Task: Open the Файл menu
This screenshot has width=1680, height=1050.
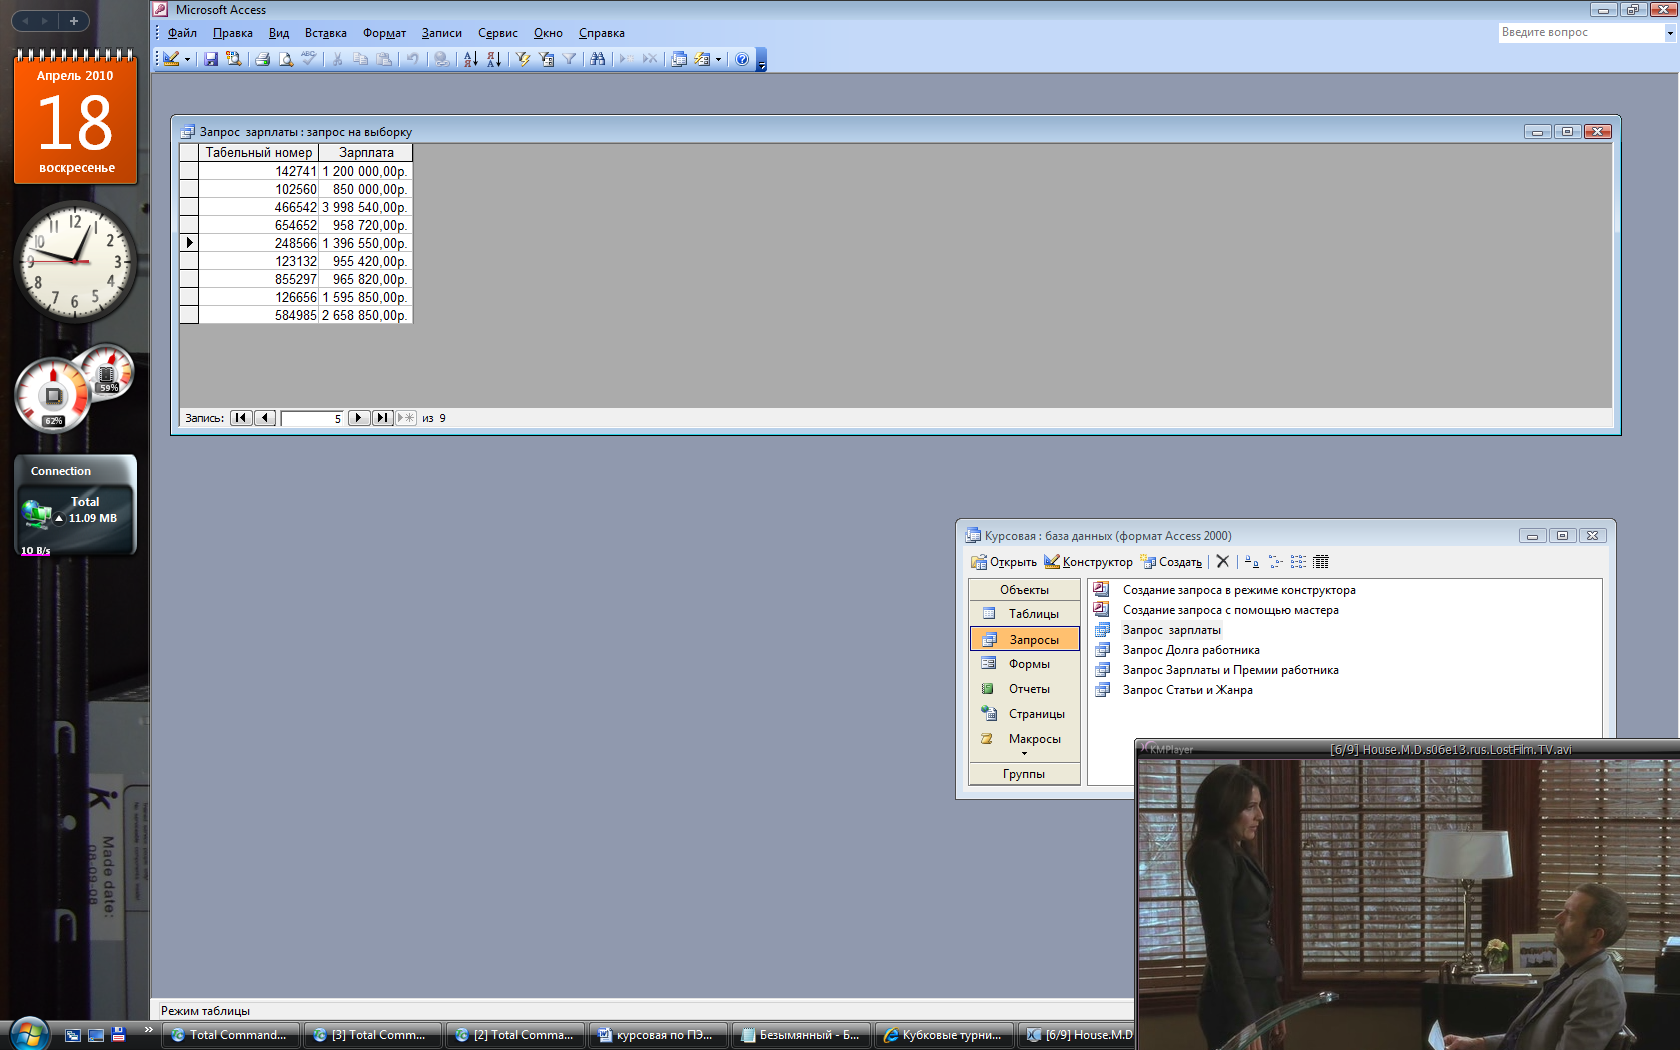Action: click(x=182, y=33)
